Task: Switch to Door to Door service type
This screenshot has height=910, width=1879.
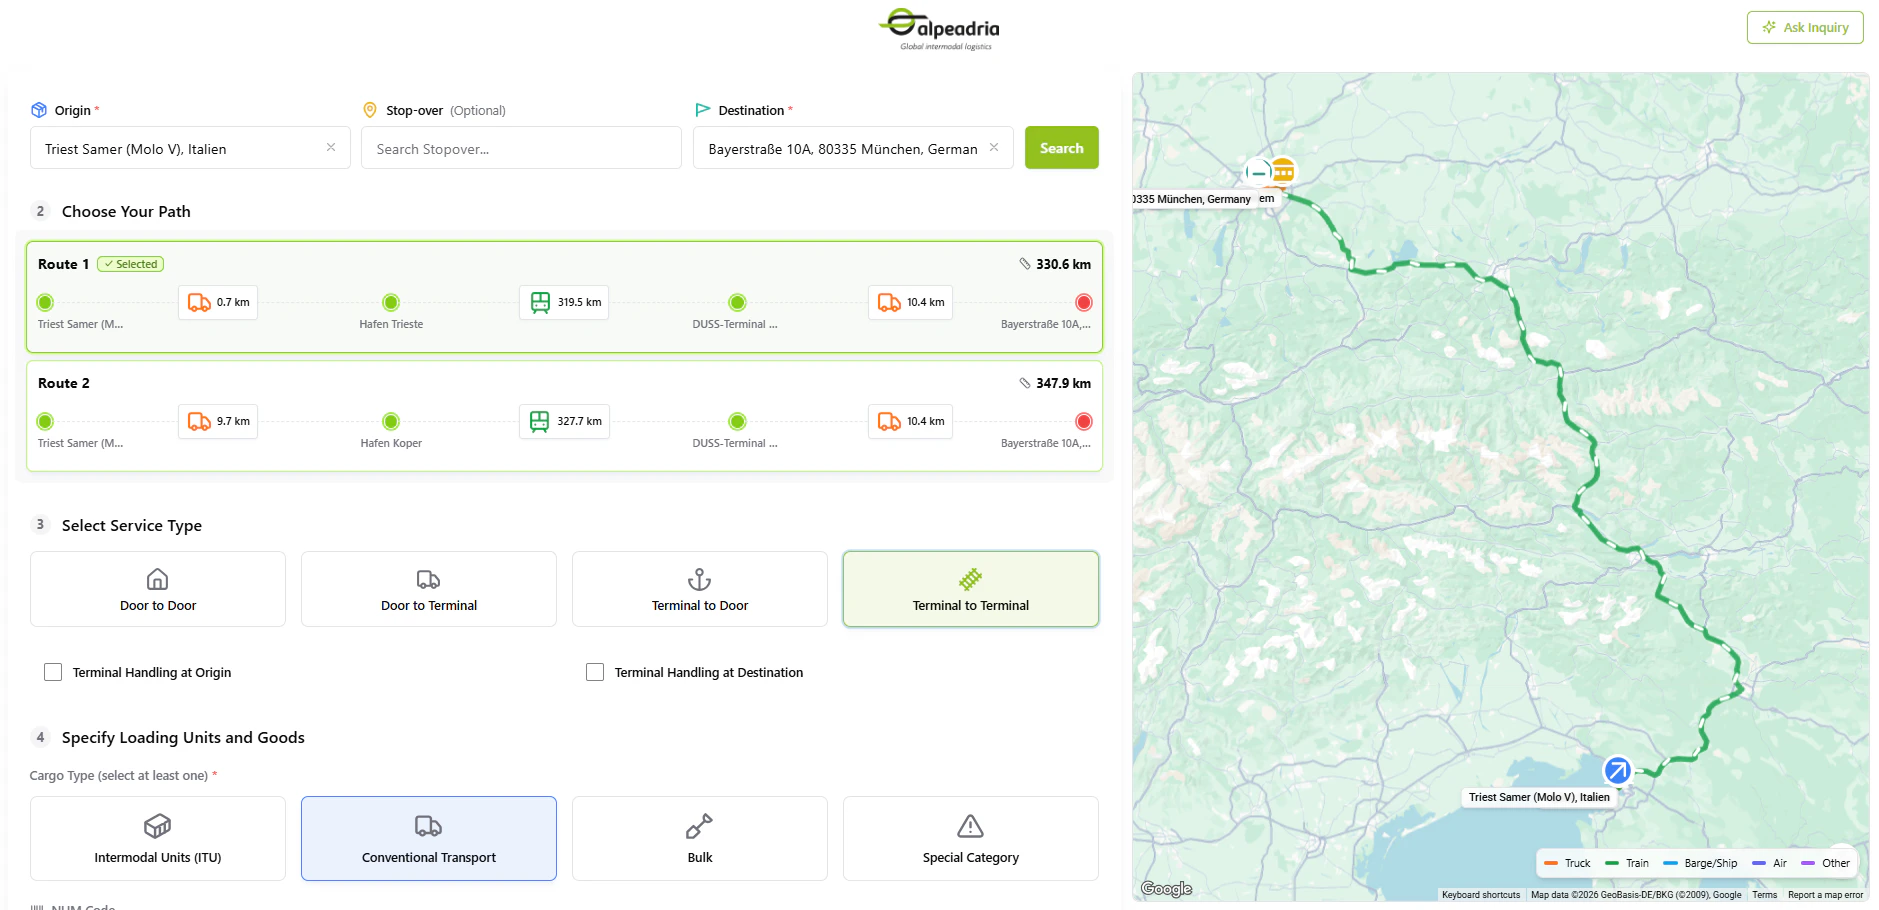Action: coord(157,589)
